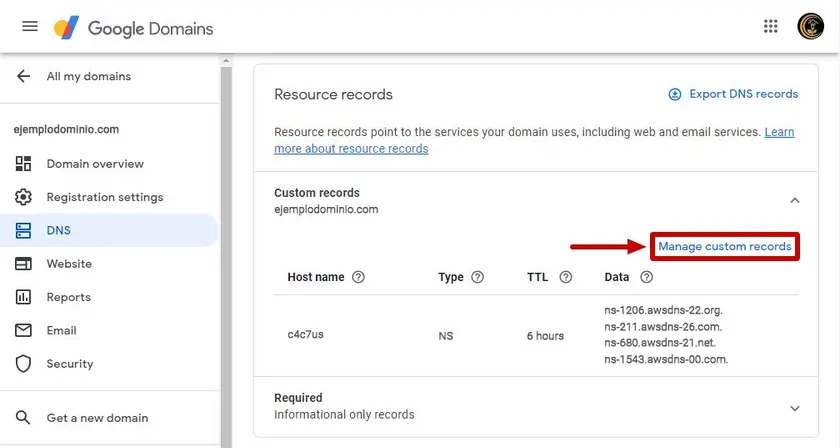Click Export DNS records link
Screen dimensions: 840x448
click(744, 94)
